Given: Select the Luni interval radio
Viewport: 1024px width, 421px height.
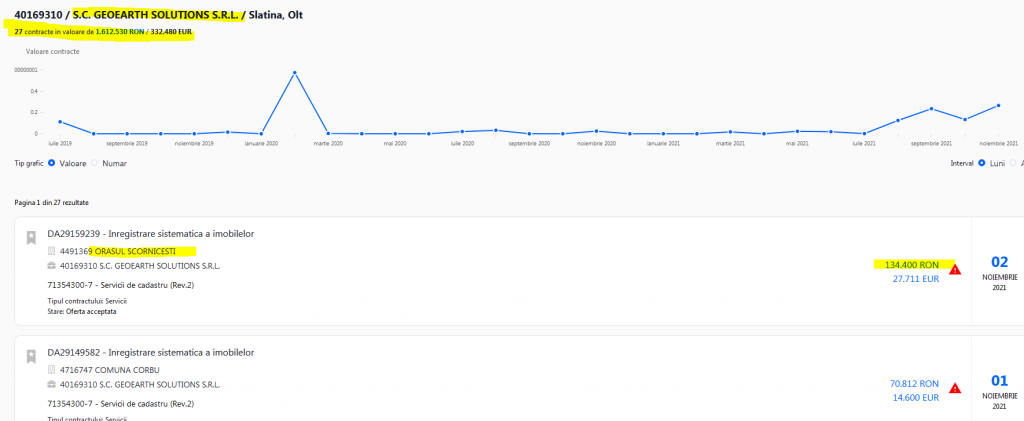Looking at the screenshot, I should 981,163.
